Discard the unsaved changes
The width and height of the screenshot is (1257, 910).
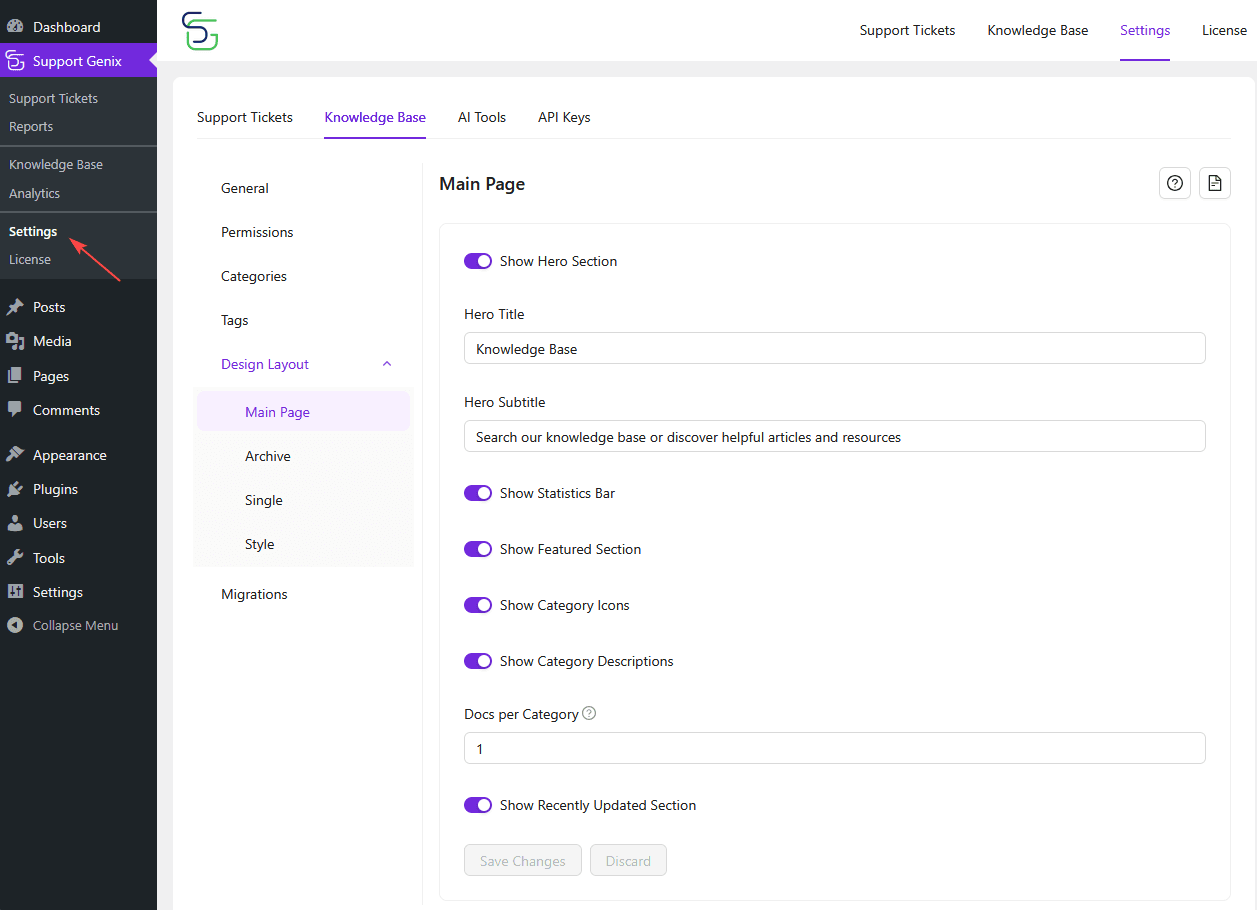coord(628,860)
